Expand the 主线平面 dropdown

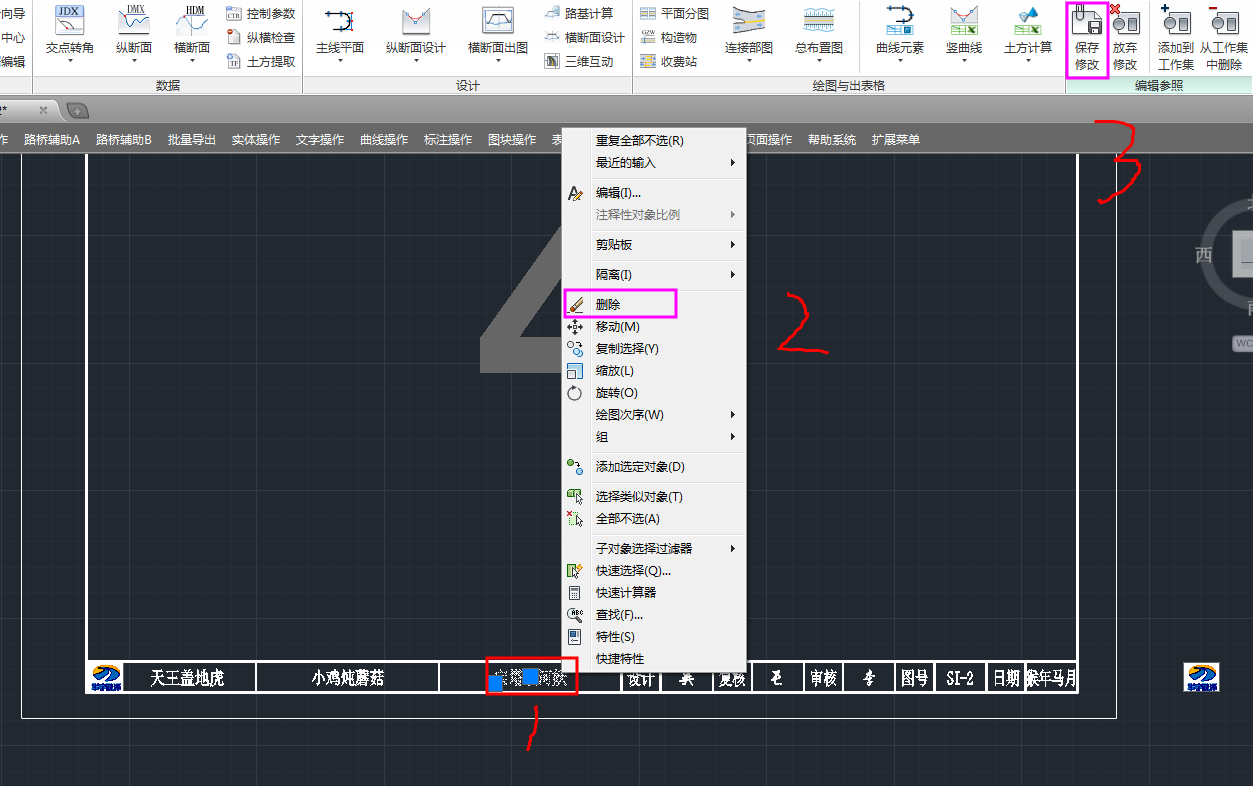pos(340,61)
